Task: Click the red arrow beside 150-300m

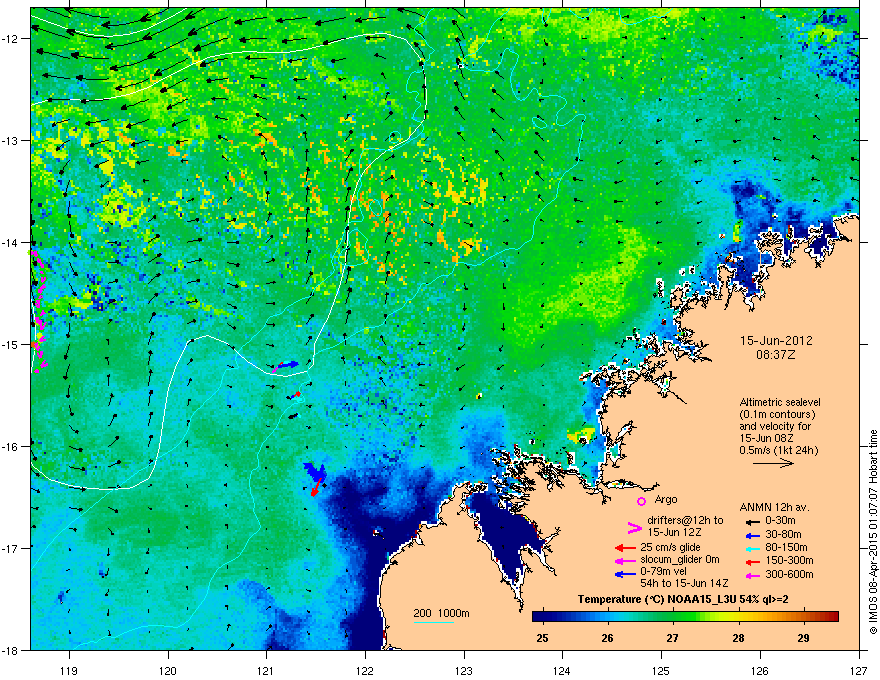Action: tap(752, 561)
